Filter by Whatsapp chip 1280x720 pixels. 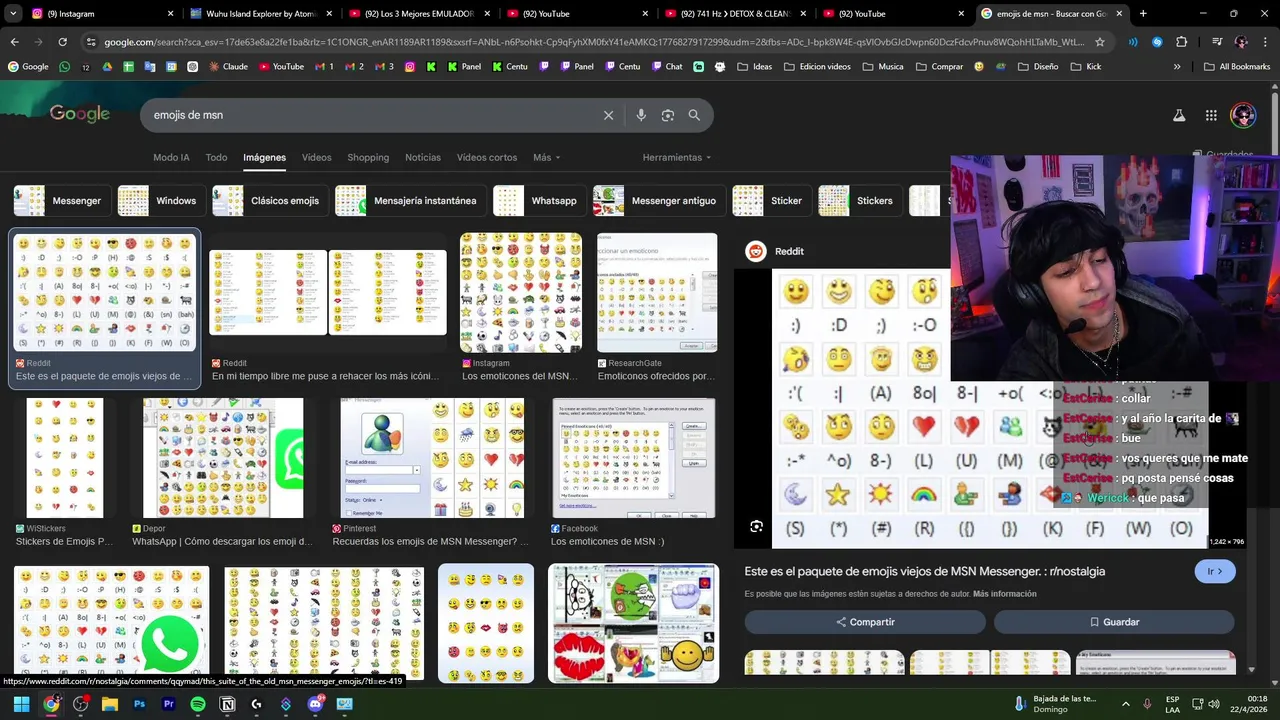(538, 200)
